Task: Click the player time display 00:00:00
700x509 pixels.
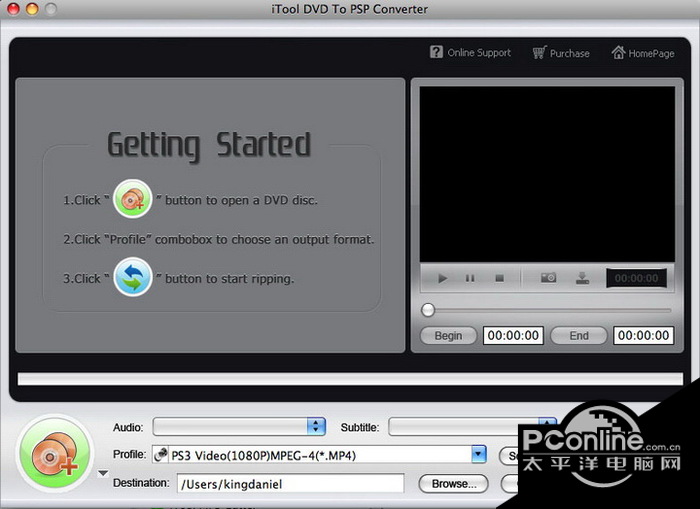Action: coord(636,278)
